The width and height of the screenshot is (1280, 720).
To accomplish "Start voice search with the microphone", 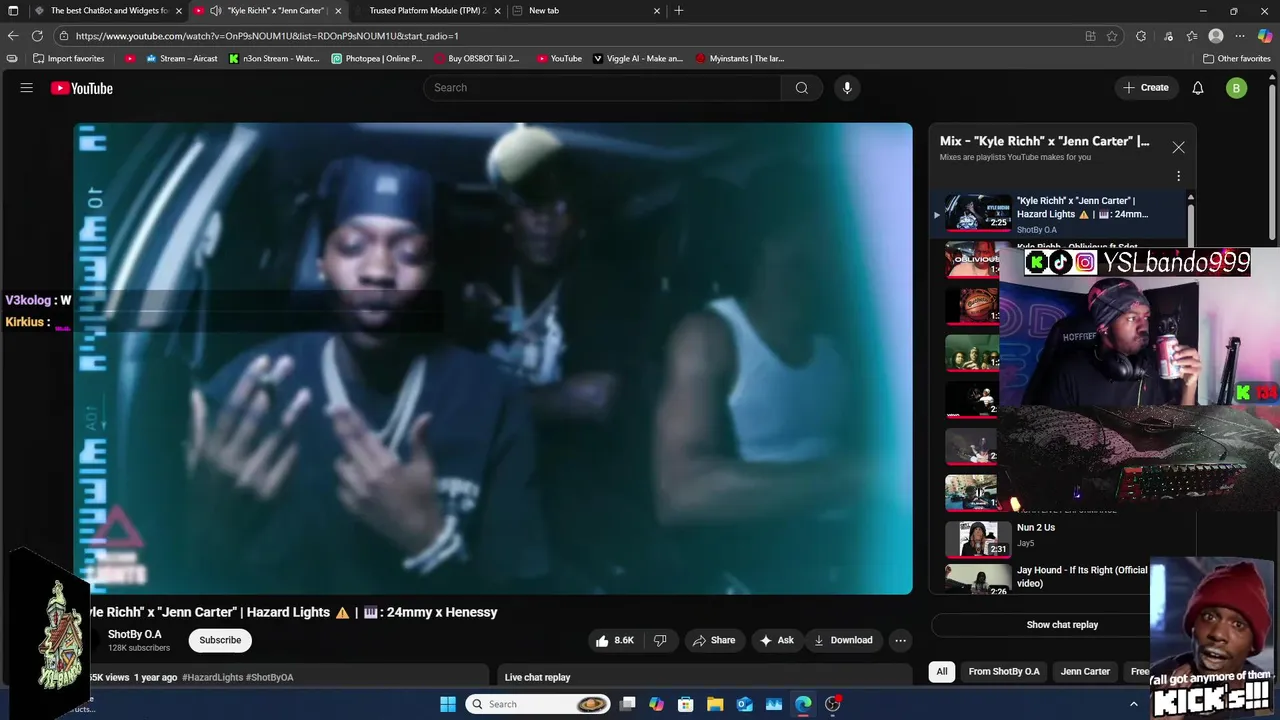I will [x=847, y=88].
